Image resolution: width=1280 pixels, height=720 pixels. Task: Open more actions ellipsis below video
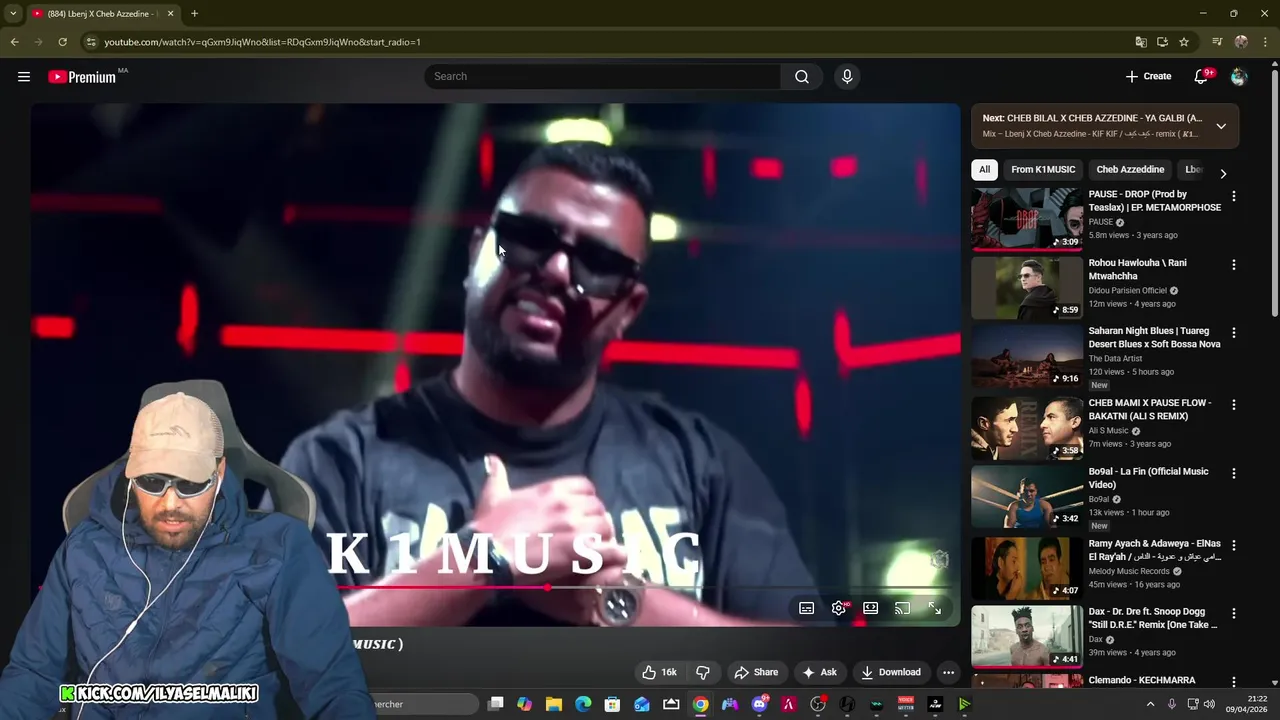point(948,672)
